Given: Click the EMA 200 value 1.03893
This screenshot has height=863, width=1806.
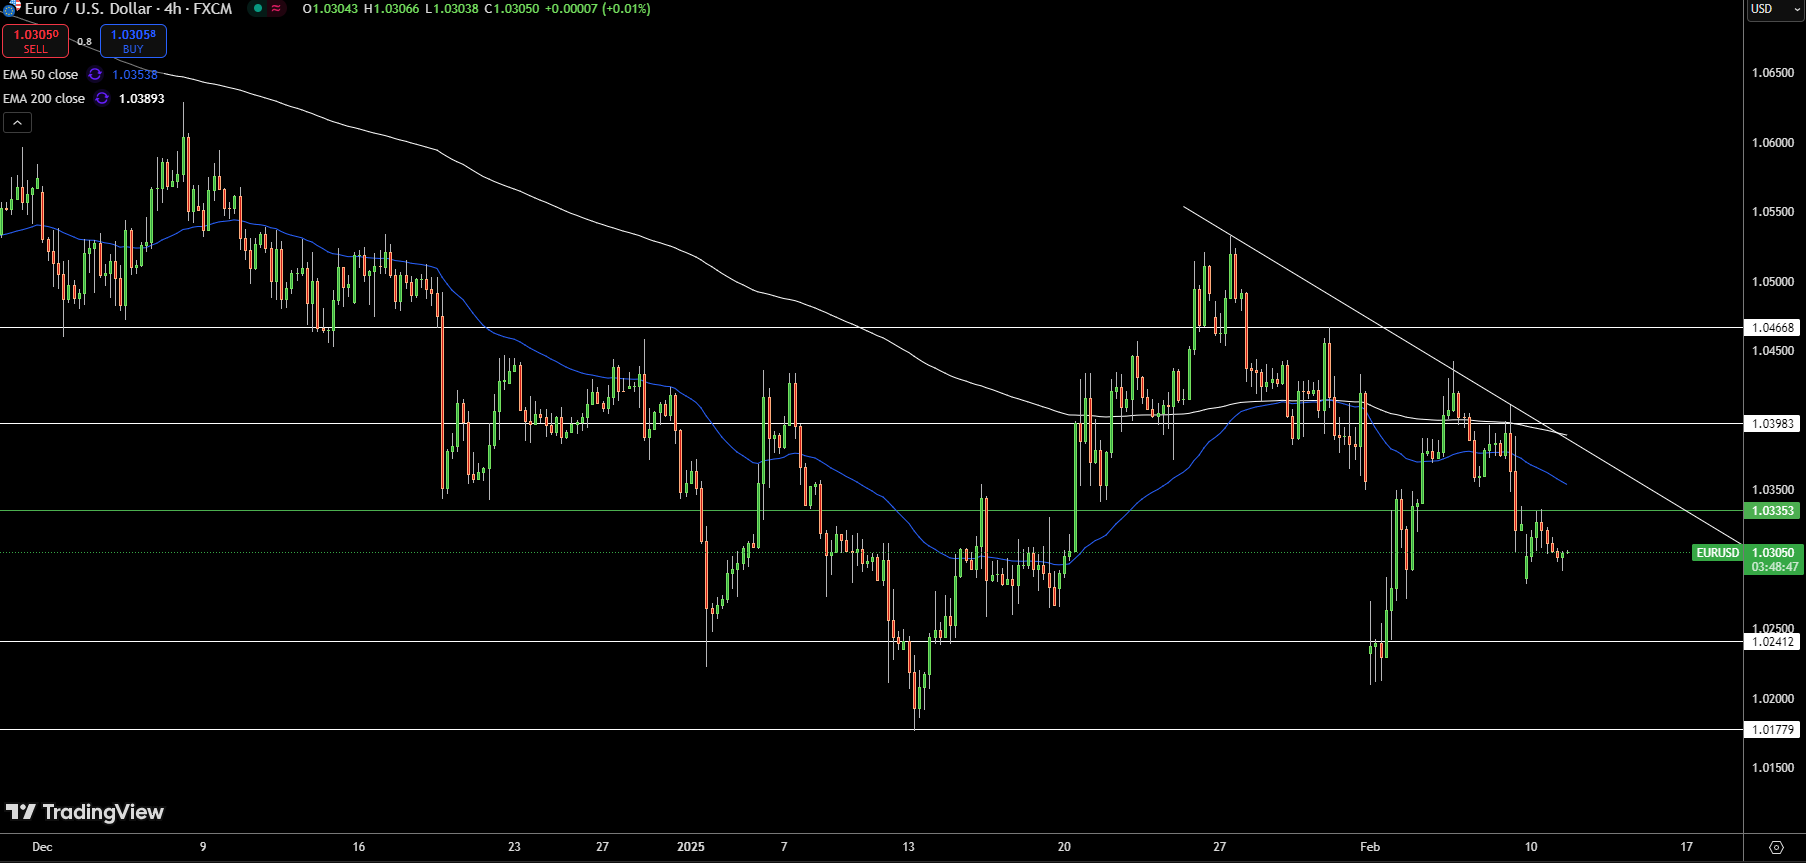Looking at the screenshot, I should pyautogui.click(x=141, y=98).
